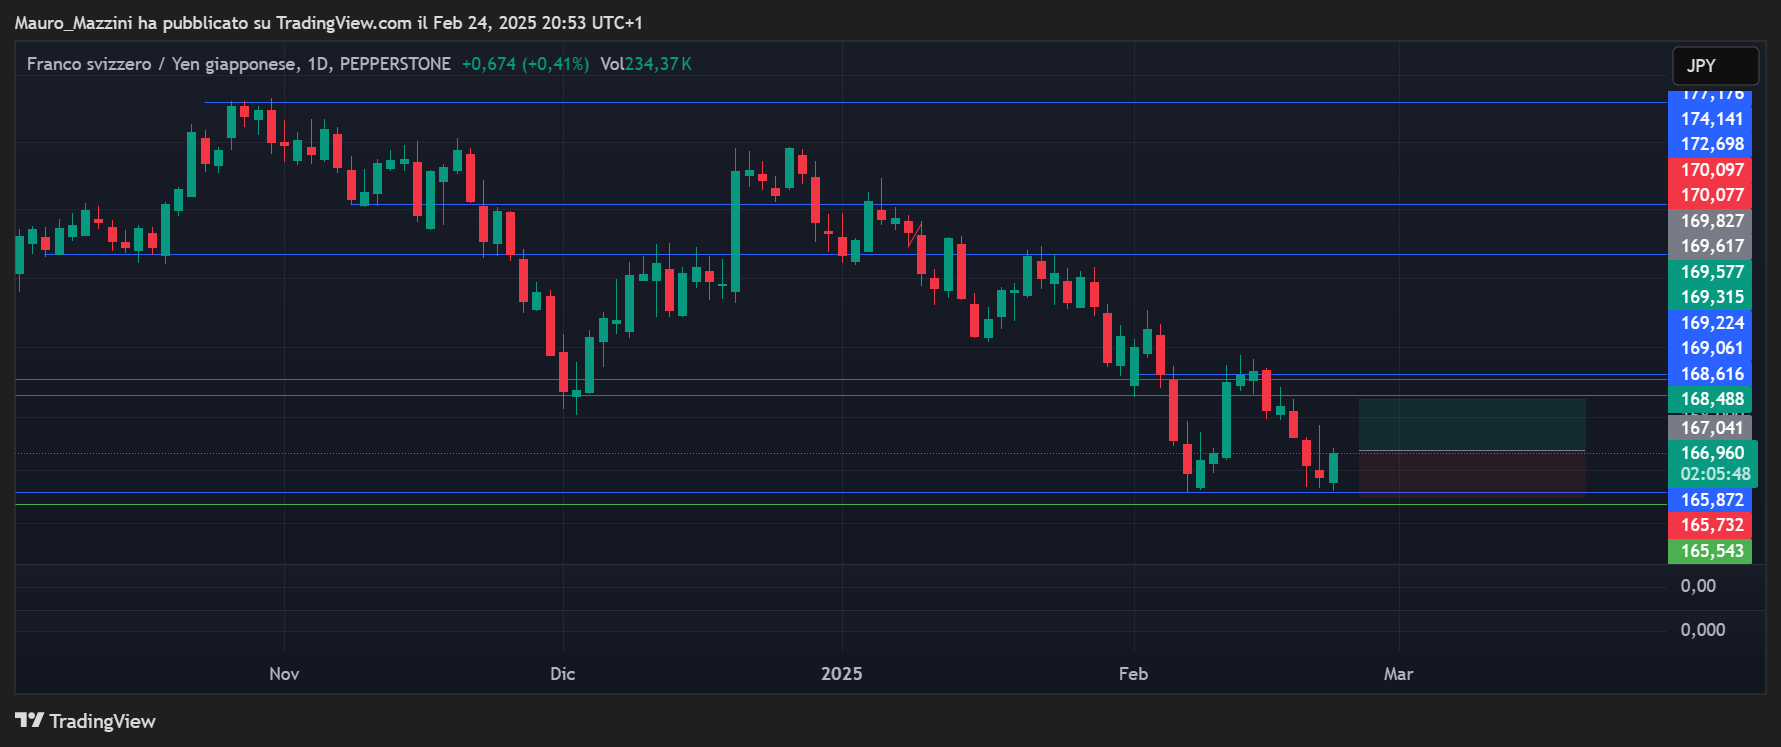
Task: Select the green profit zone of position box
Action: tap(1472, 425)
